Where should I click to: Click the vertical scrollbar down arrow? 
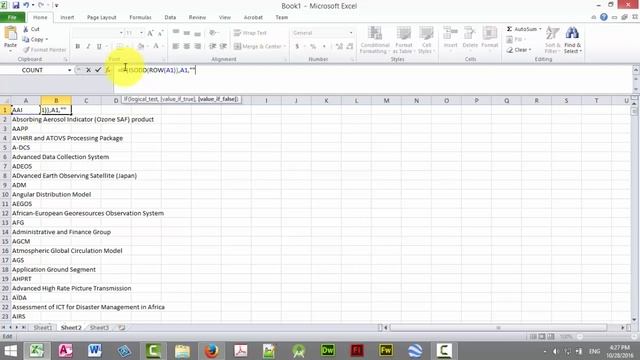tap(634, 319)
